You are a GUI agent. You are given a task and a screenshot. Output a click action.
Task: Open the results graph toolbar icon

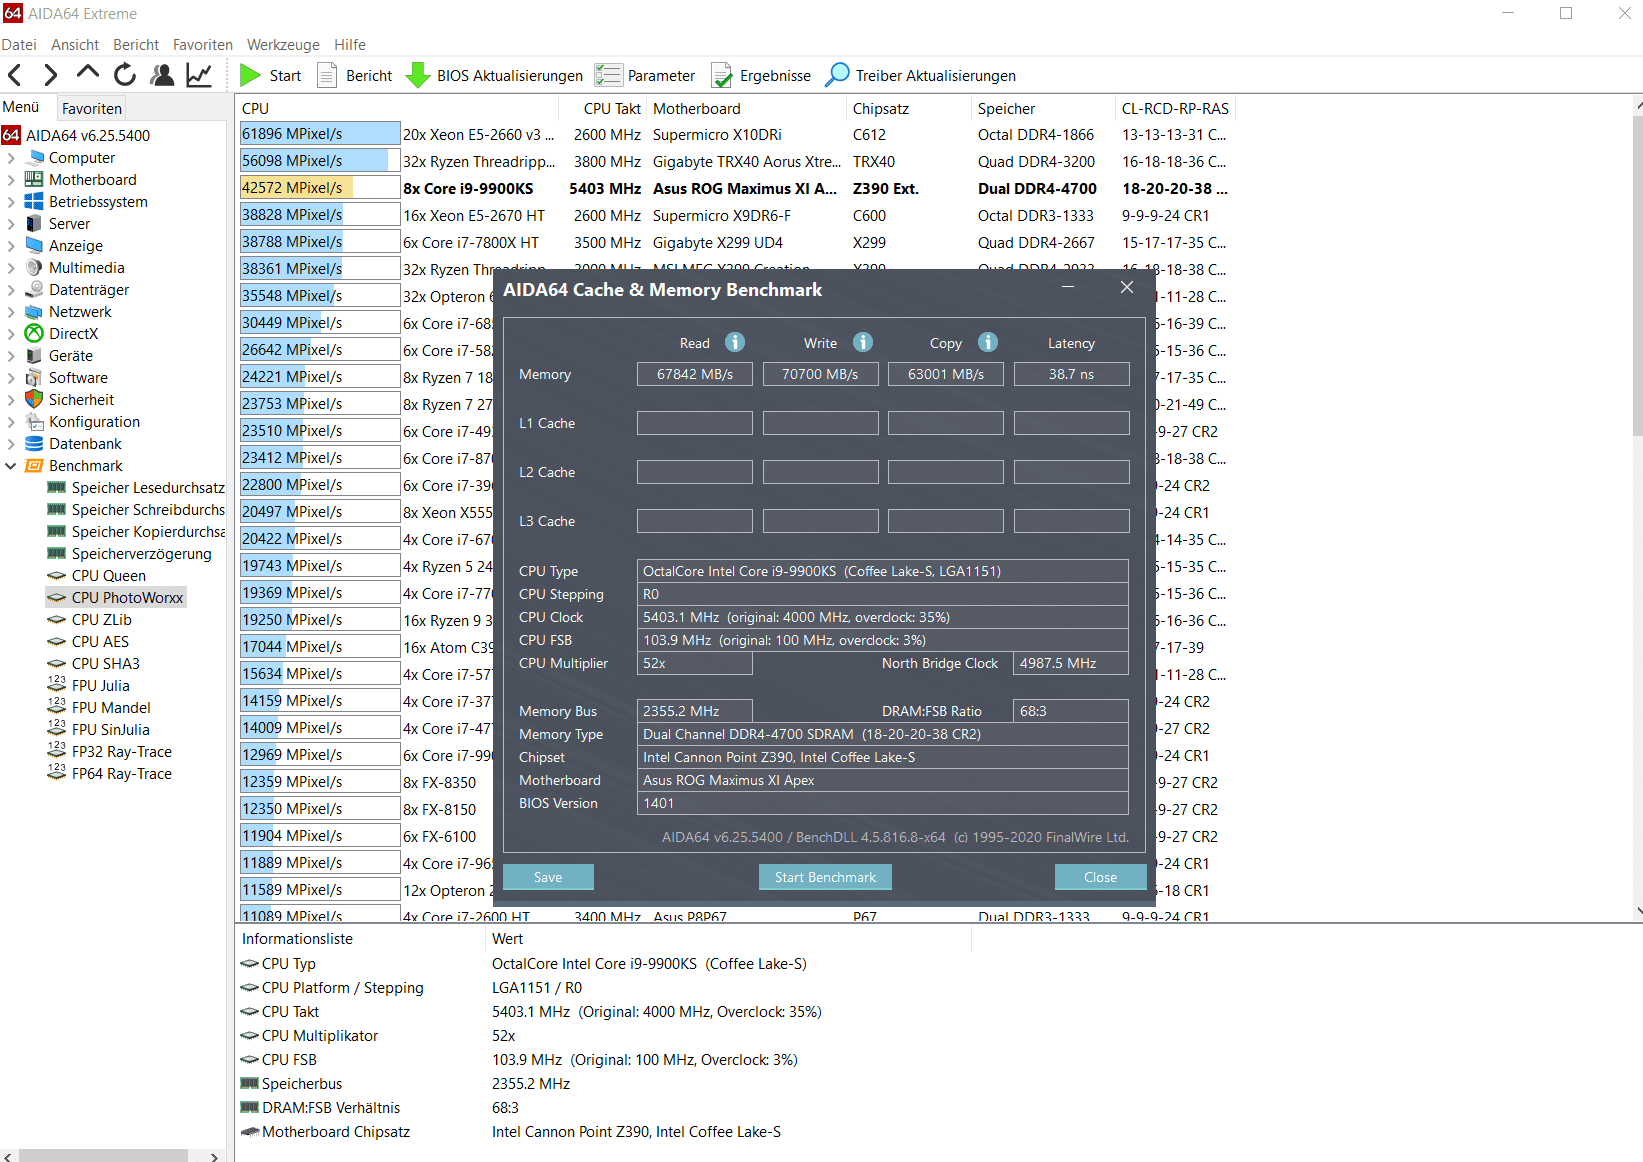tap(199, 75)
